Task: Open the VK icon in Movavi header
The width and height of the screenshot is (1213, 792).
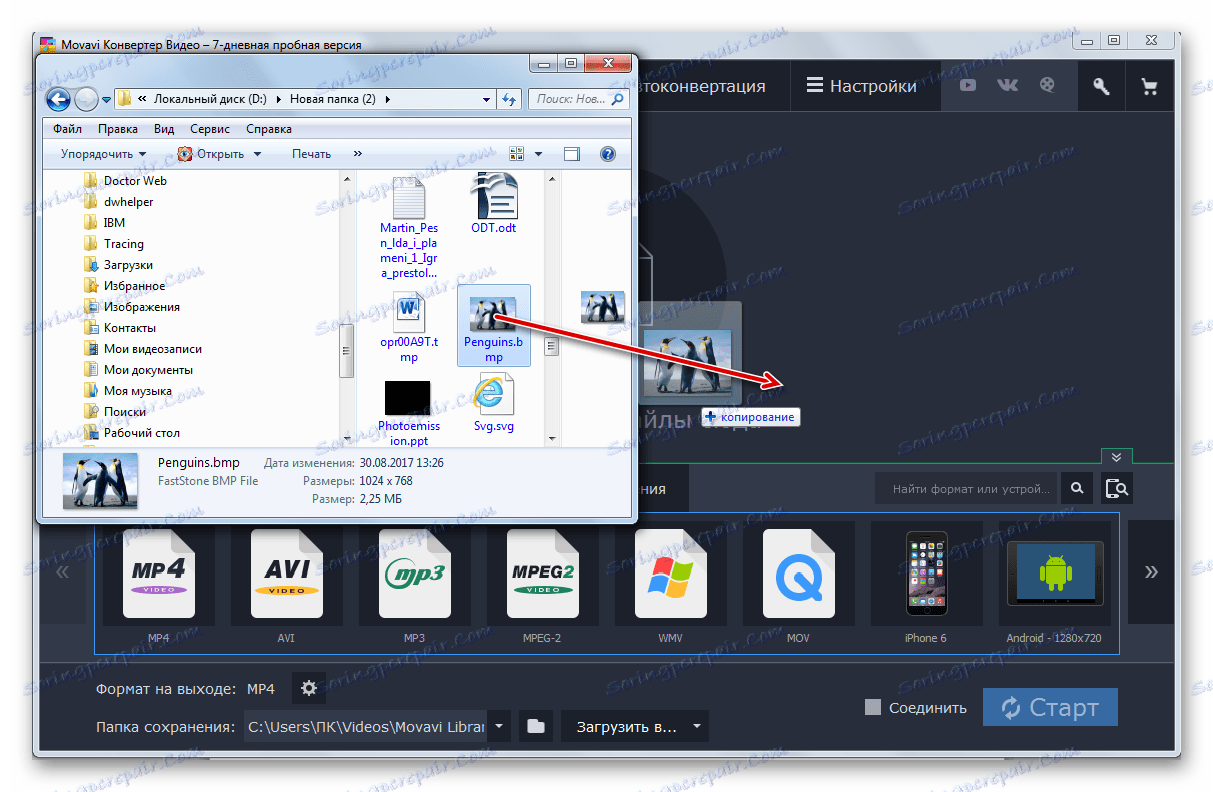Action: tap(1007, 86)
